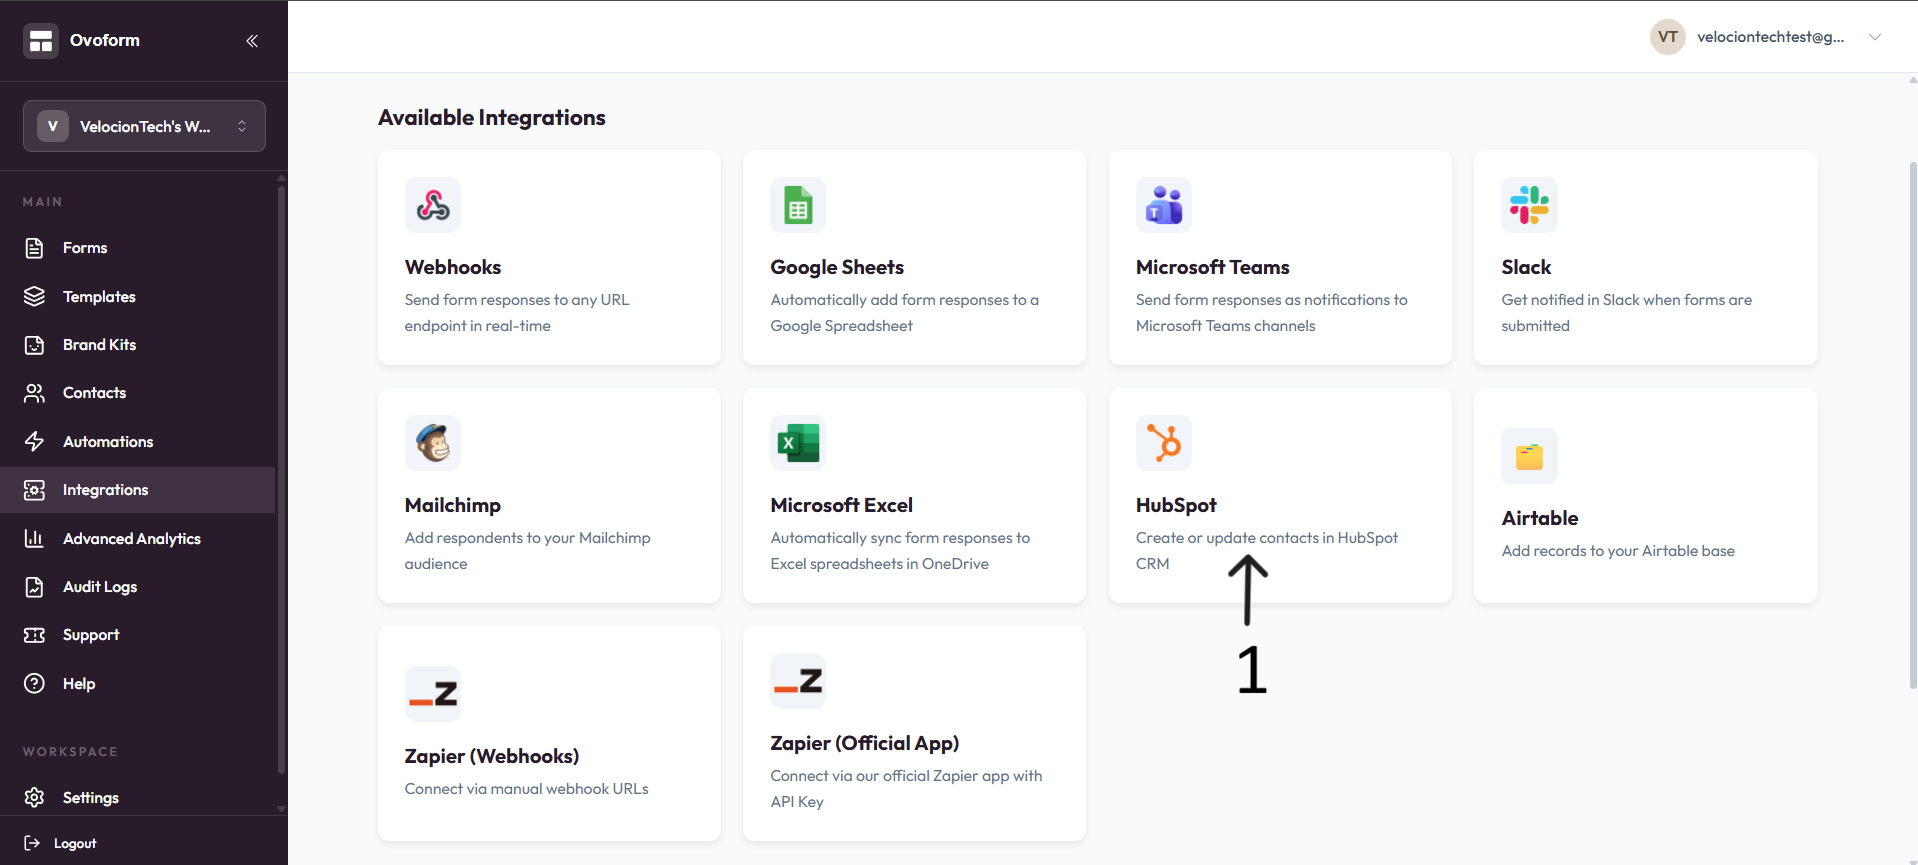
Task: Open the Webhooks card title
Action: point(453,267)
